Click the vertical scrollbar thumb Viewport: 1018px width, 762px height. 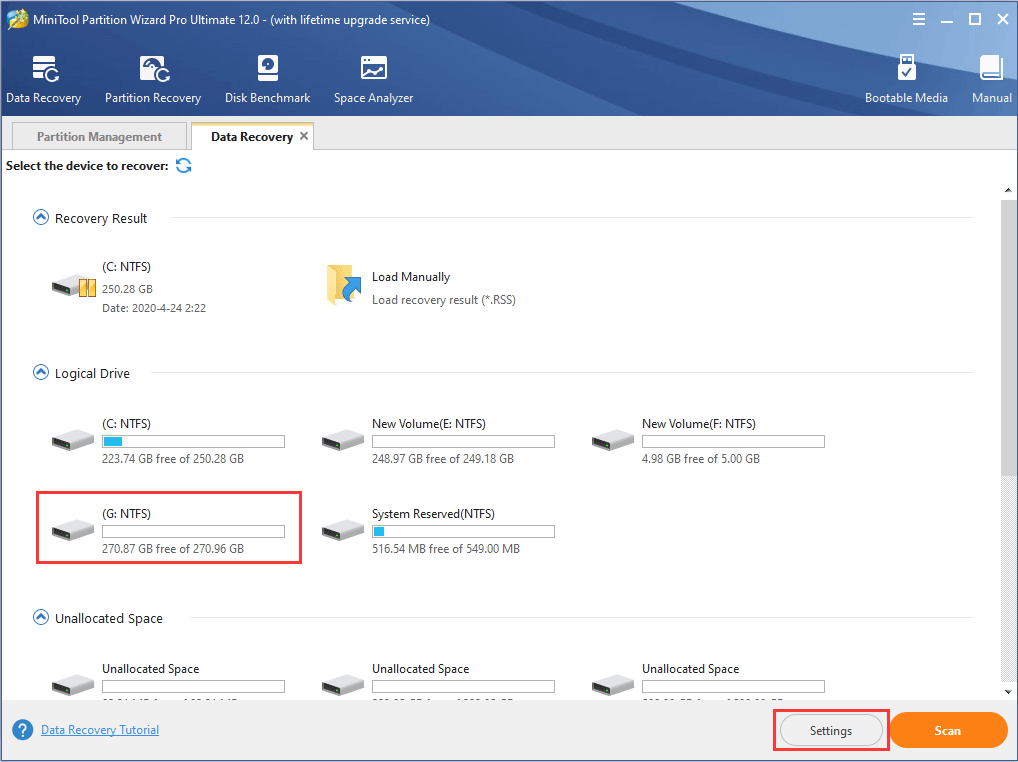point(1008,337)
